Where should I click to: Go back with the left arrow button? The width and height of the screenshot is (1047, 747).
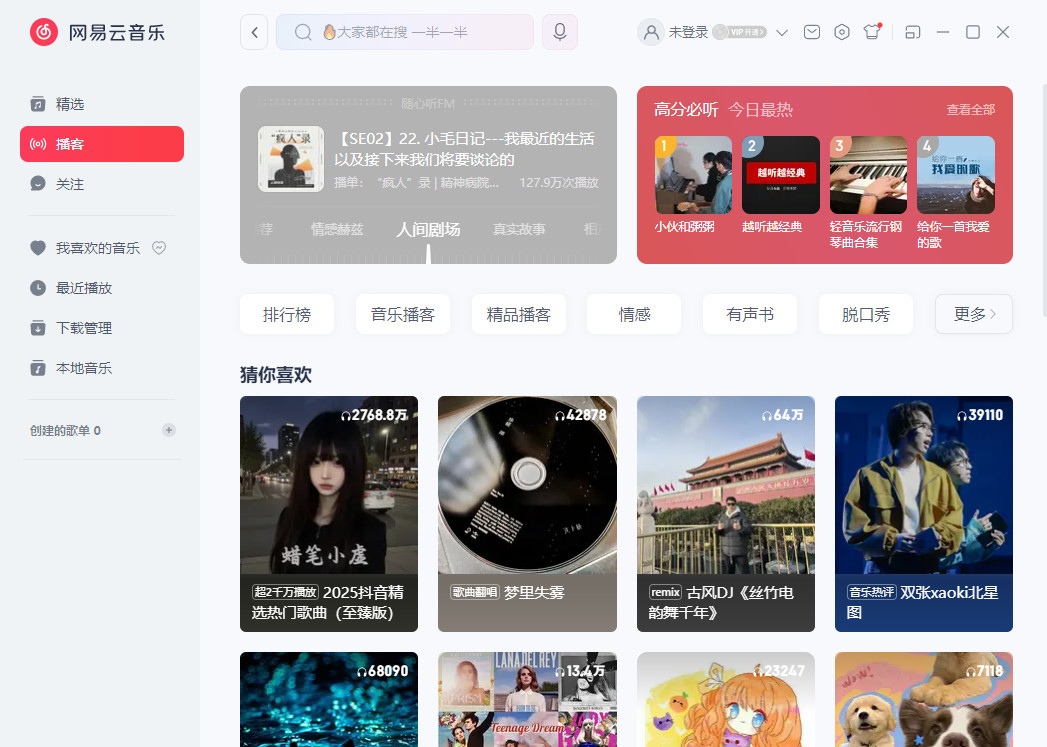pyautogui.click(x=254, y=32)
